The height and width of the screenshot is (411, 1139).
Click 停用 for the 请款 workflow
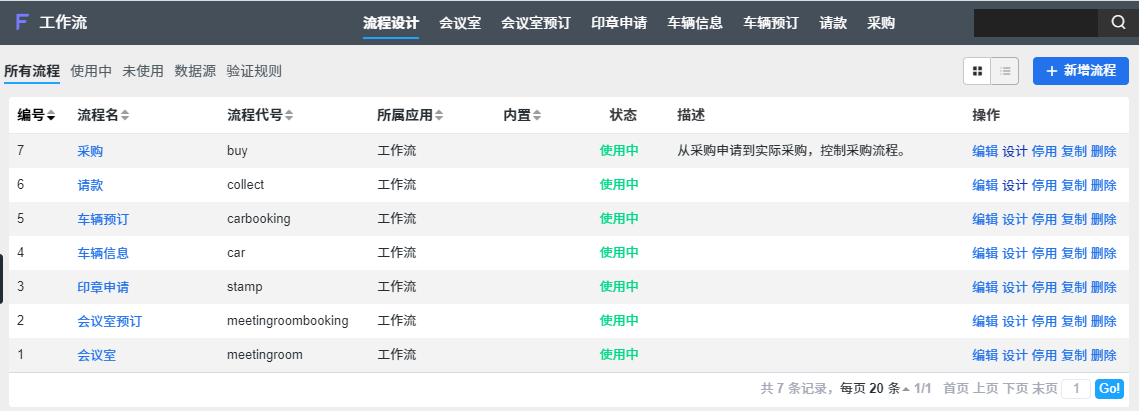coord(1044,185)
